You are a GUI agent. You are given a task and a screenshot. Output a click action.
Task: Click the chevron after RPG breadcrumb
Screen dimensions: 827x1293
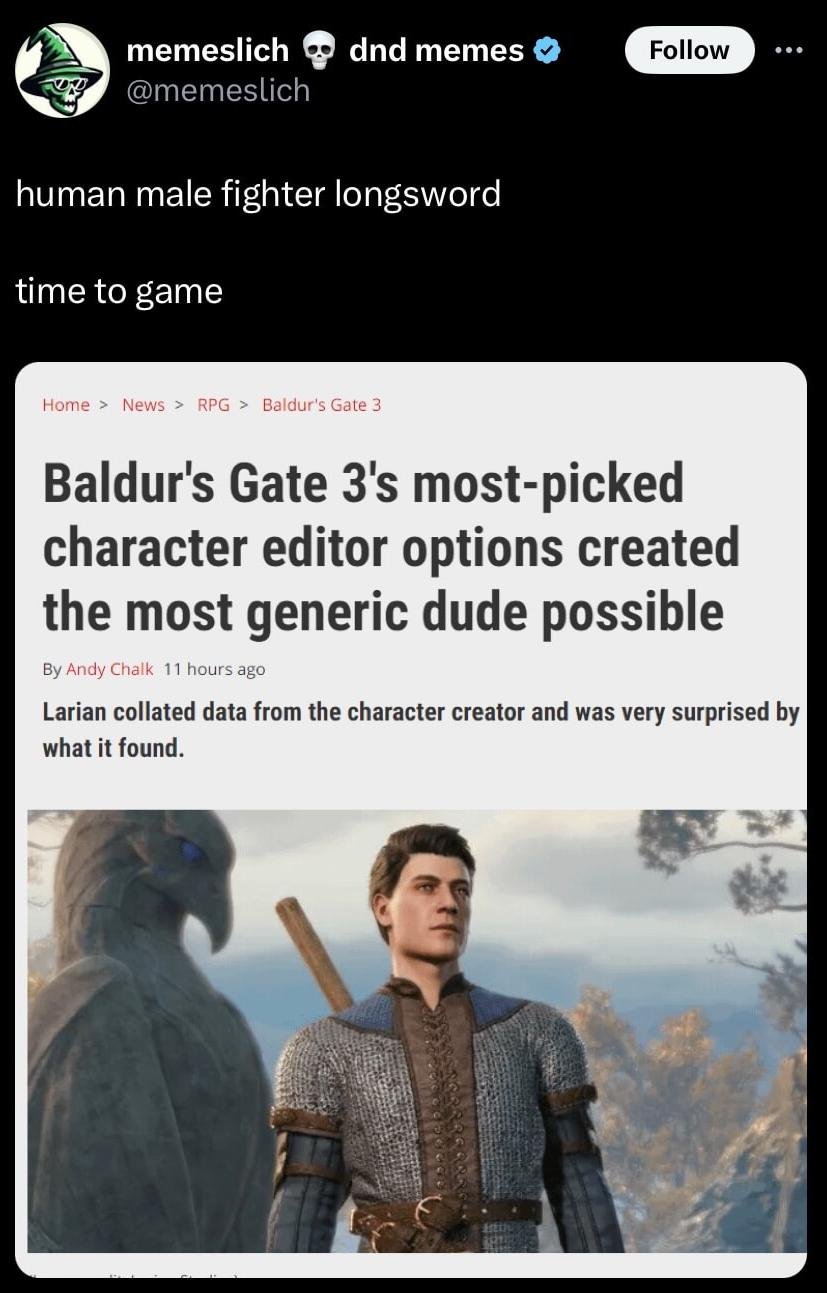(245, 405)
